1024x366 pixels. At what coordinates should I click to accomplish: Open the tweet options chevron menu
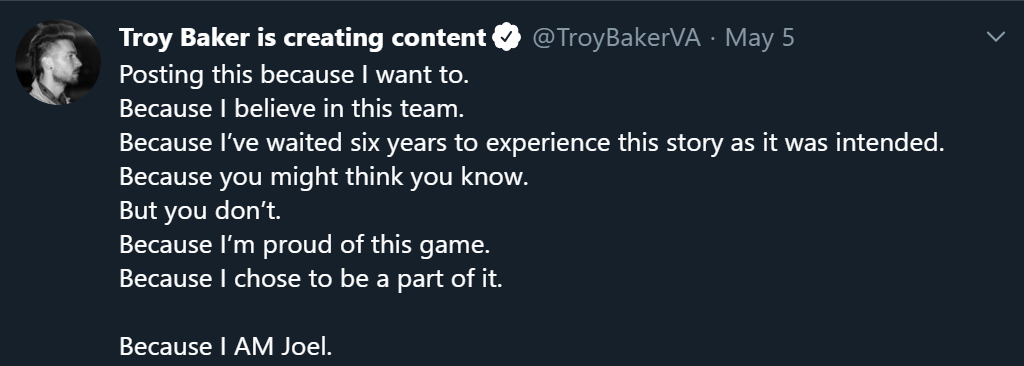(995, 37)
